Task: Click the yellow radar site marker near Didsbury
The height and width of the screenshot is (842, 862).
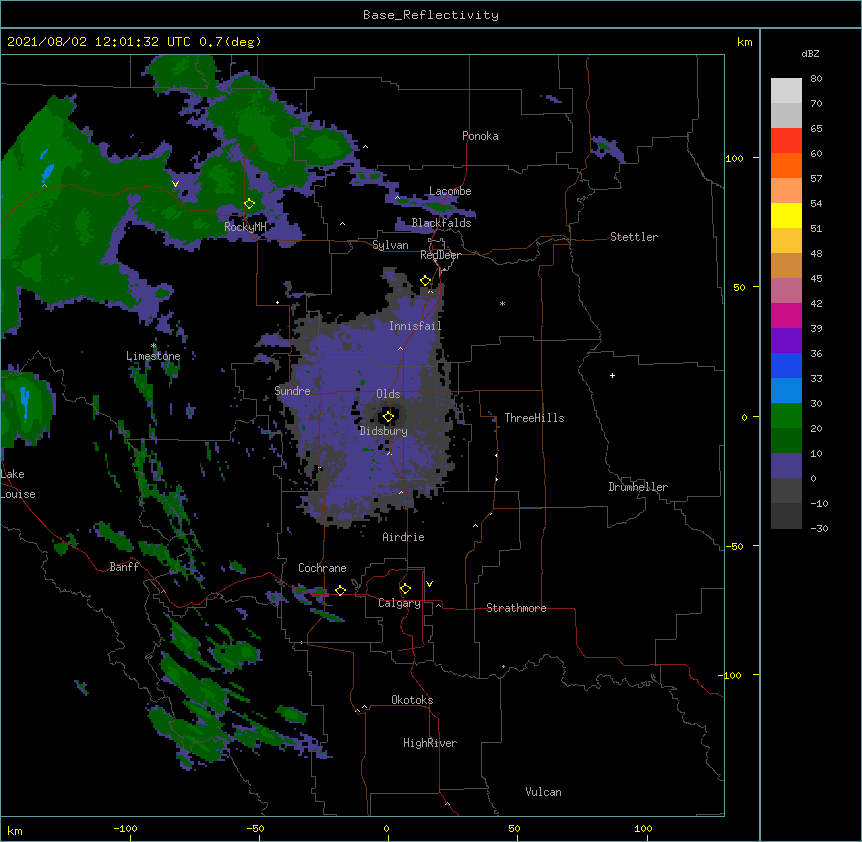Action: pyautogui.click(x=388, y=416)
